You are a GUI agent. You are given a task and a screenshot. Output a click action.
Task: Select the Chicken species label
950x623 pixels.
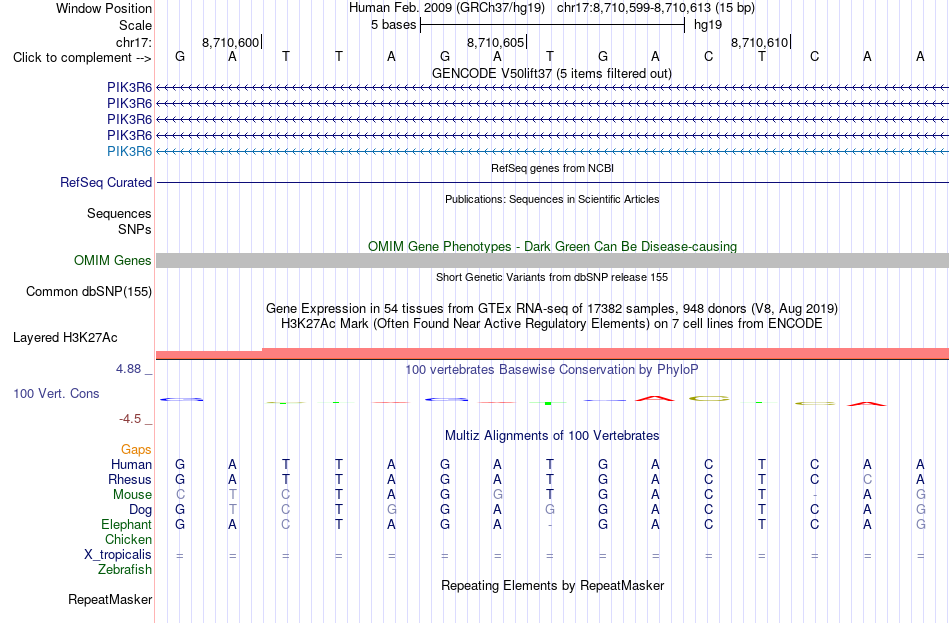click(128, 539)
